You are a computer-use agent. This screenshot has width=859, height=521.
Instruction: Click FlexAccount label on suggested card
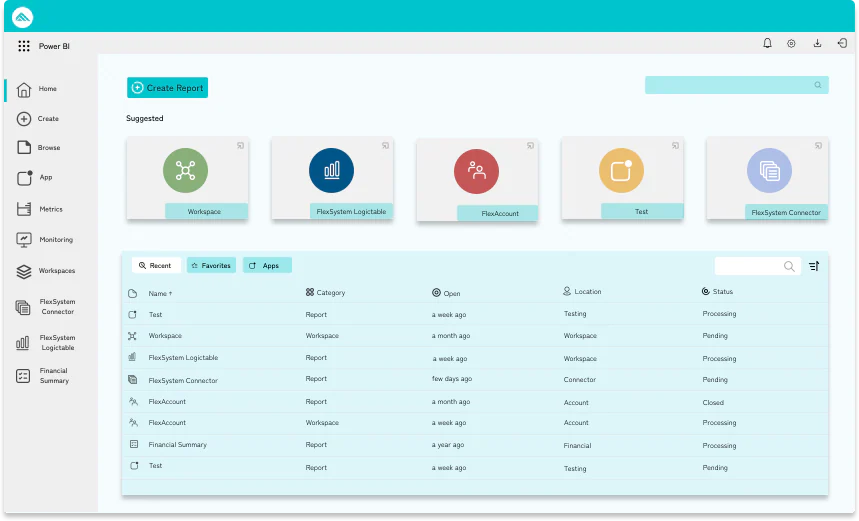(497, 213)
